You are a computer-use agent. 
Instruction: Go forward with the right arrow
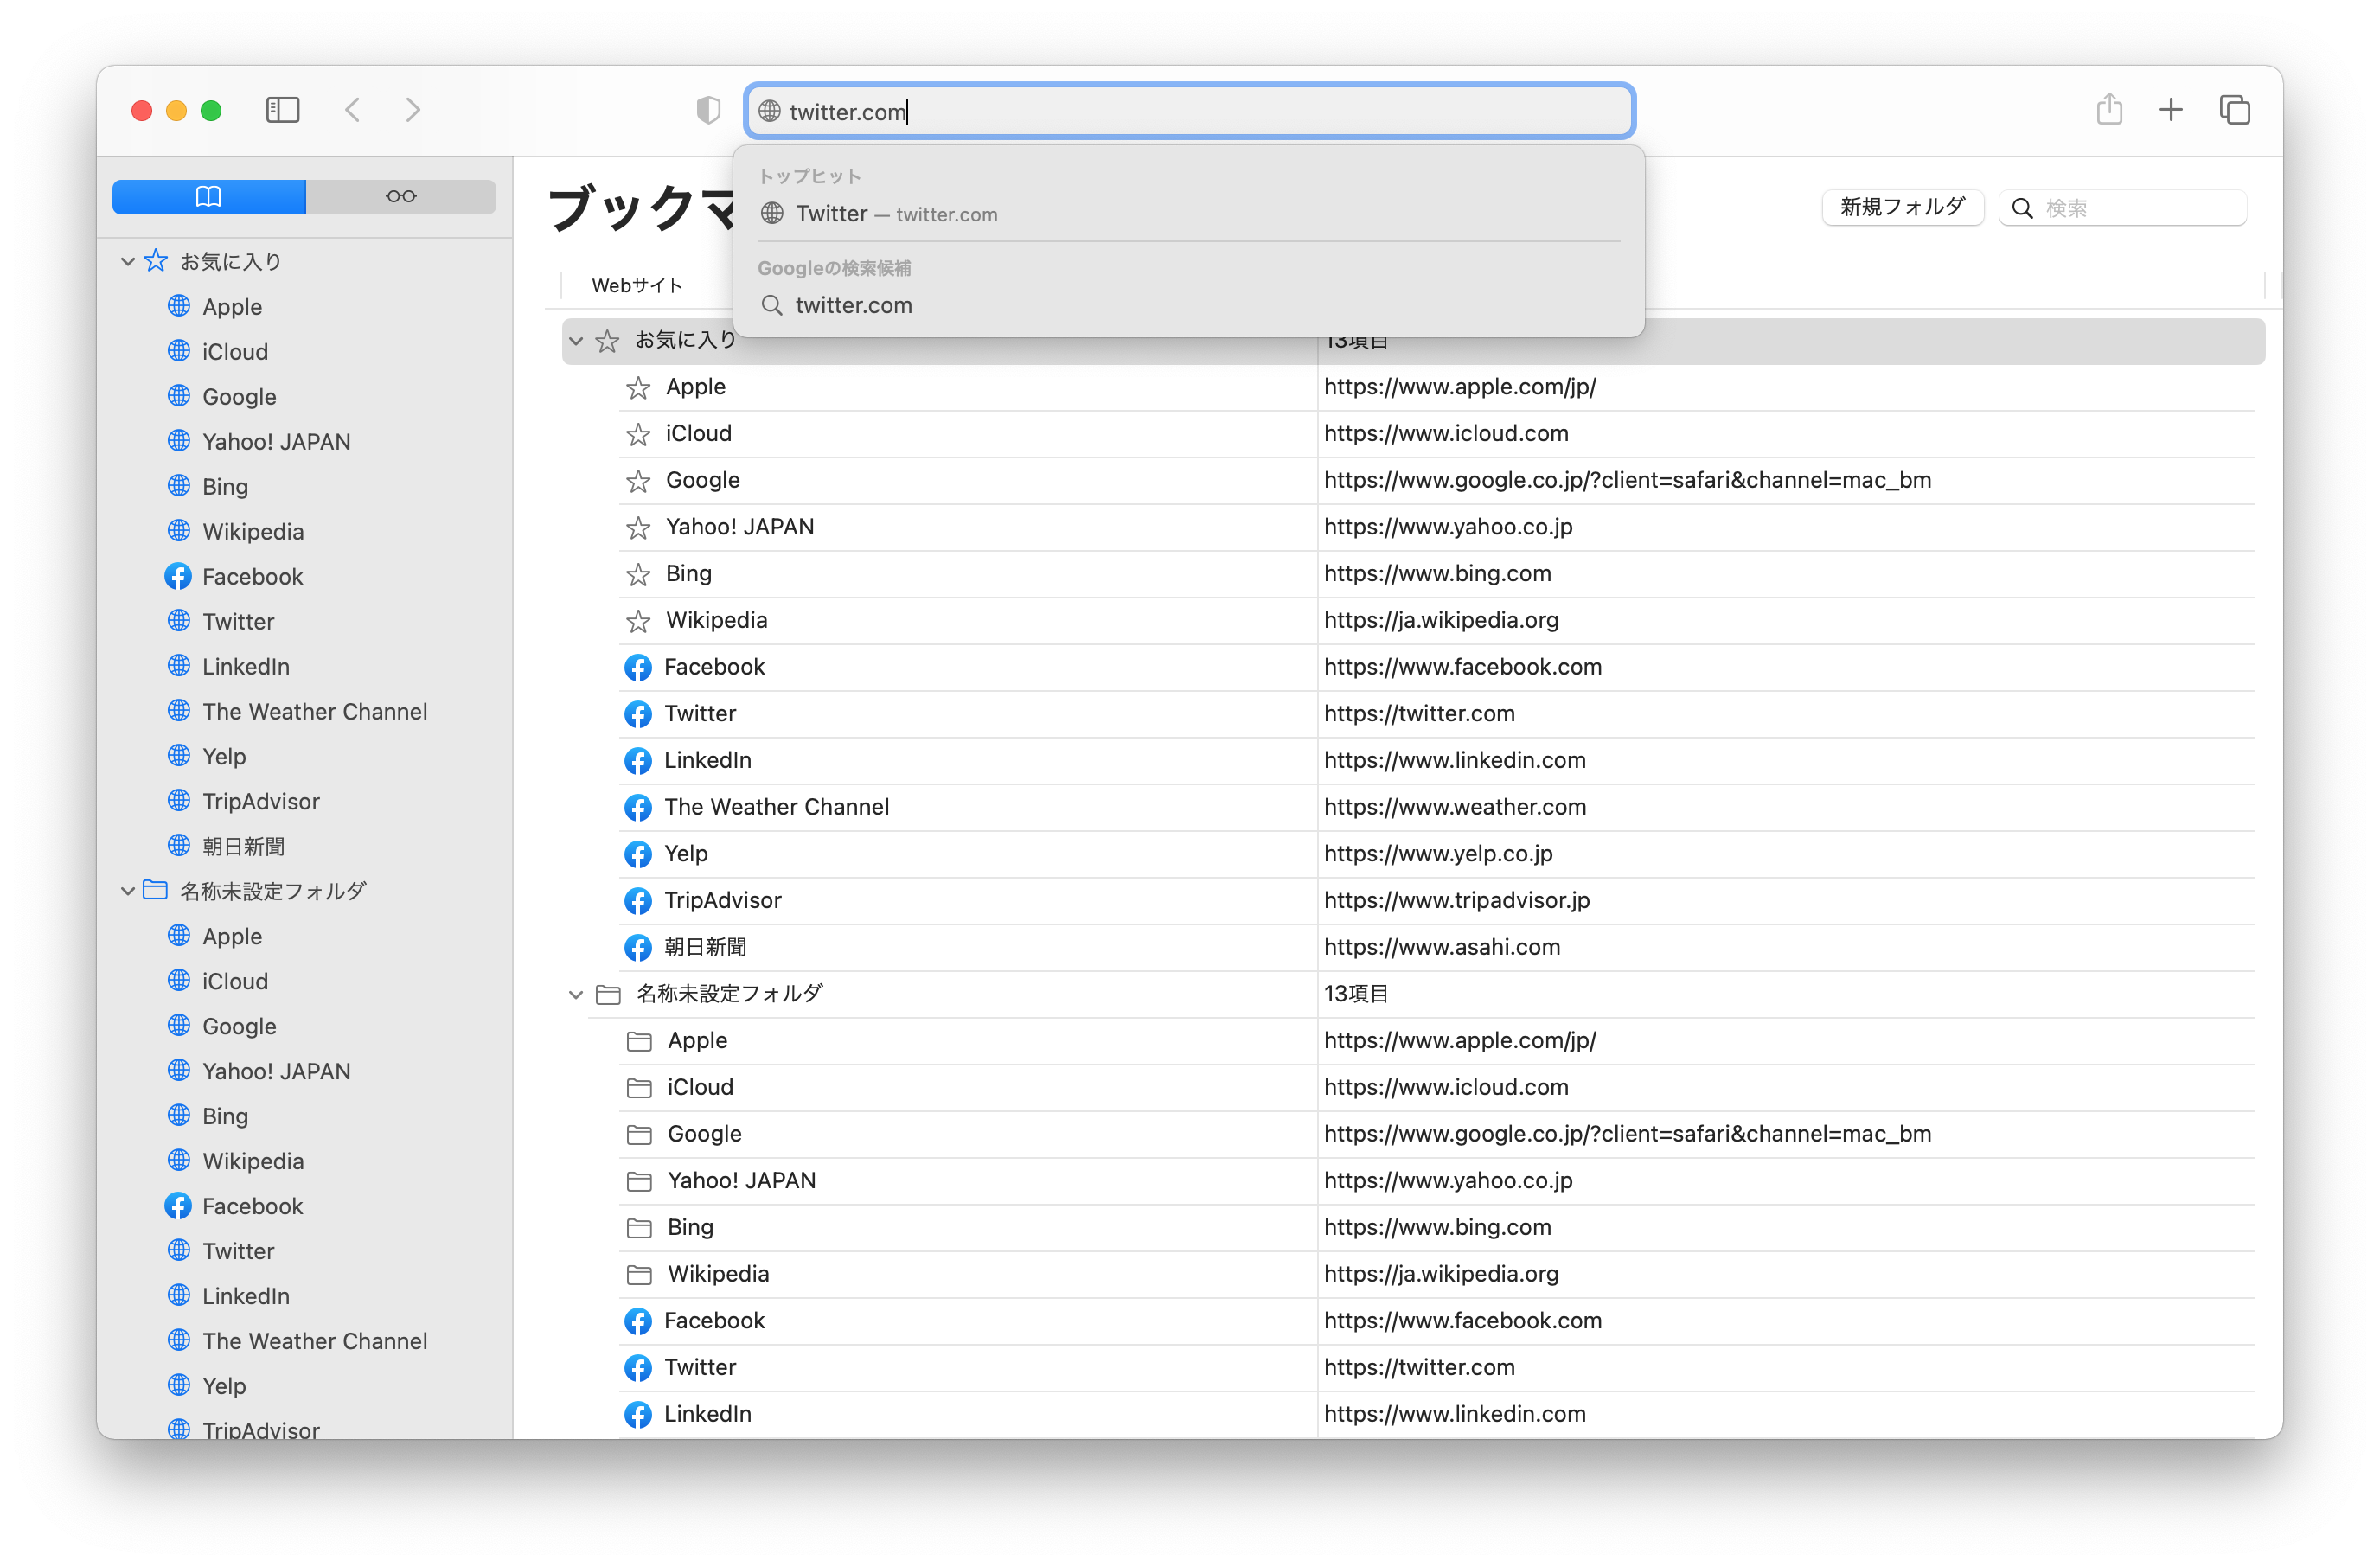click(x=413, y=110)
